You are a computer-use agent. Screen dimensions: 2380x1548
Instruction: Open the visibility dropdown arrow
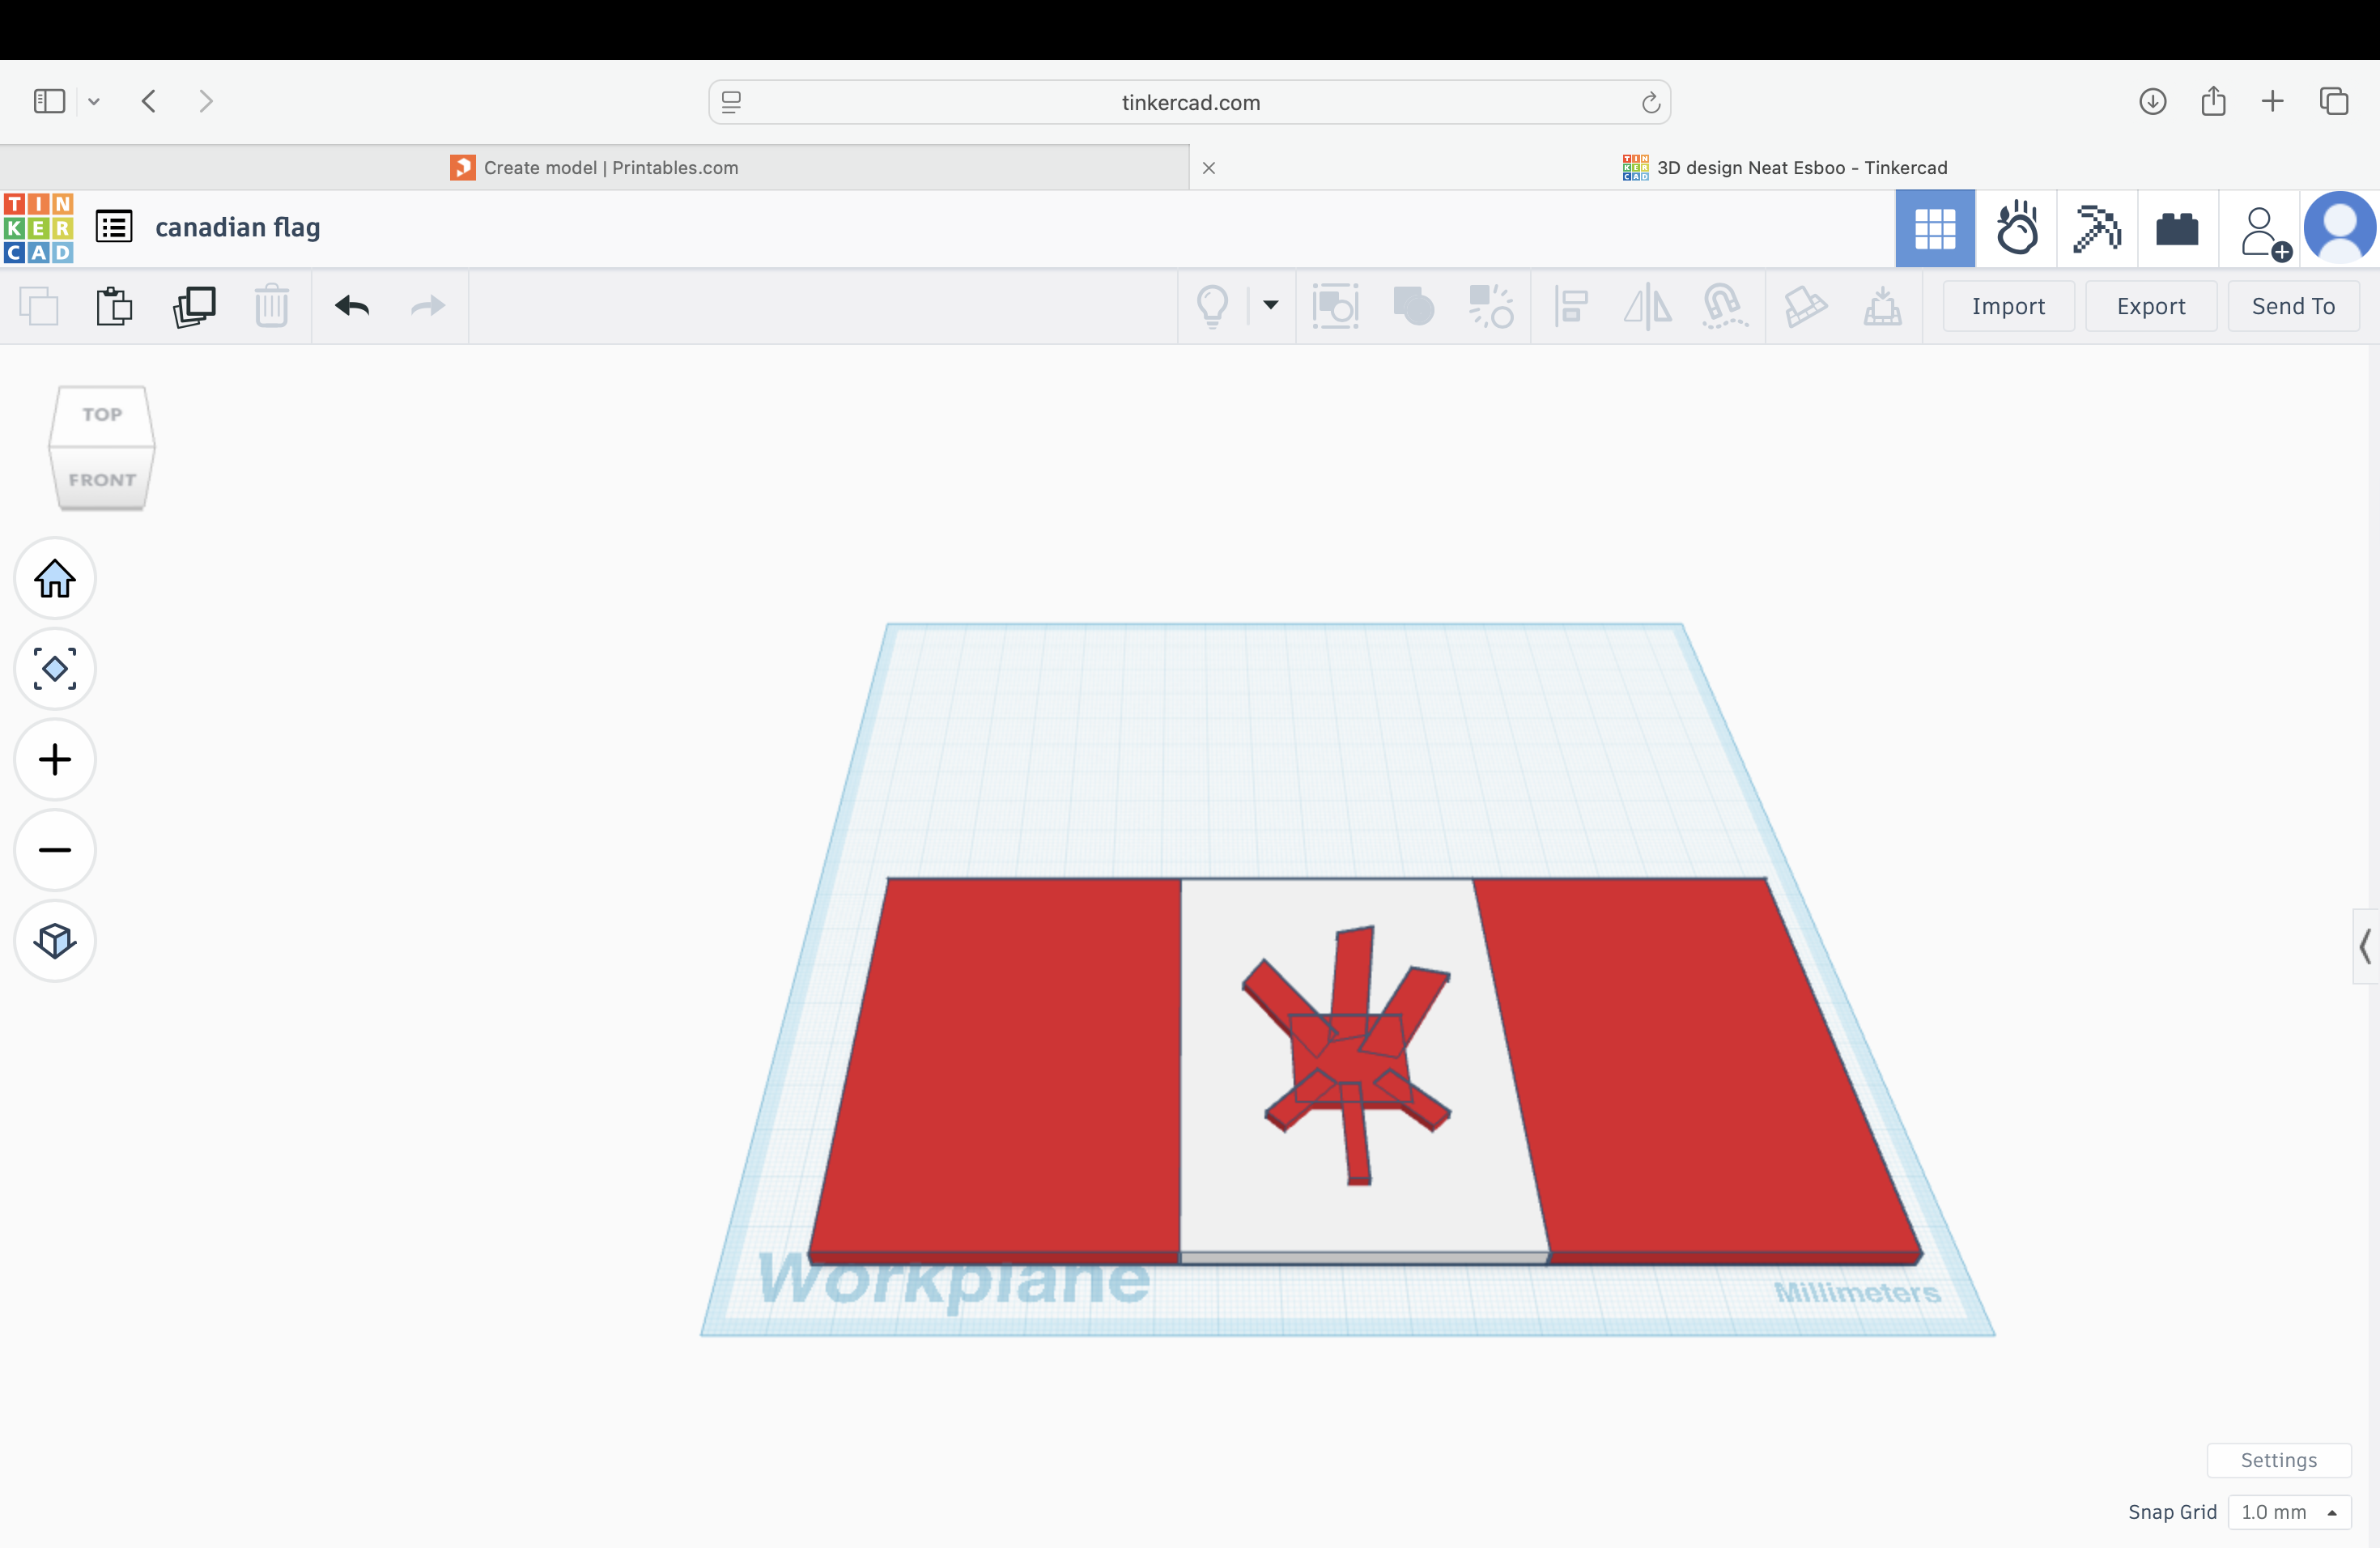coord(1270,305)
